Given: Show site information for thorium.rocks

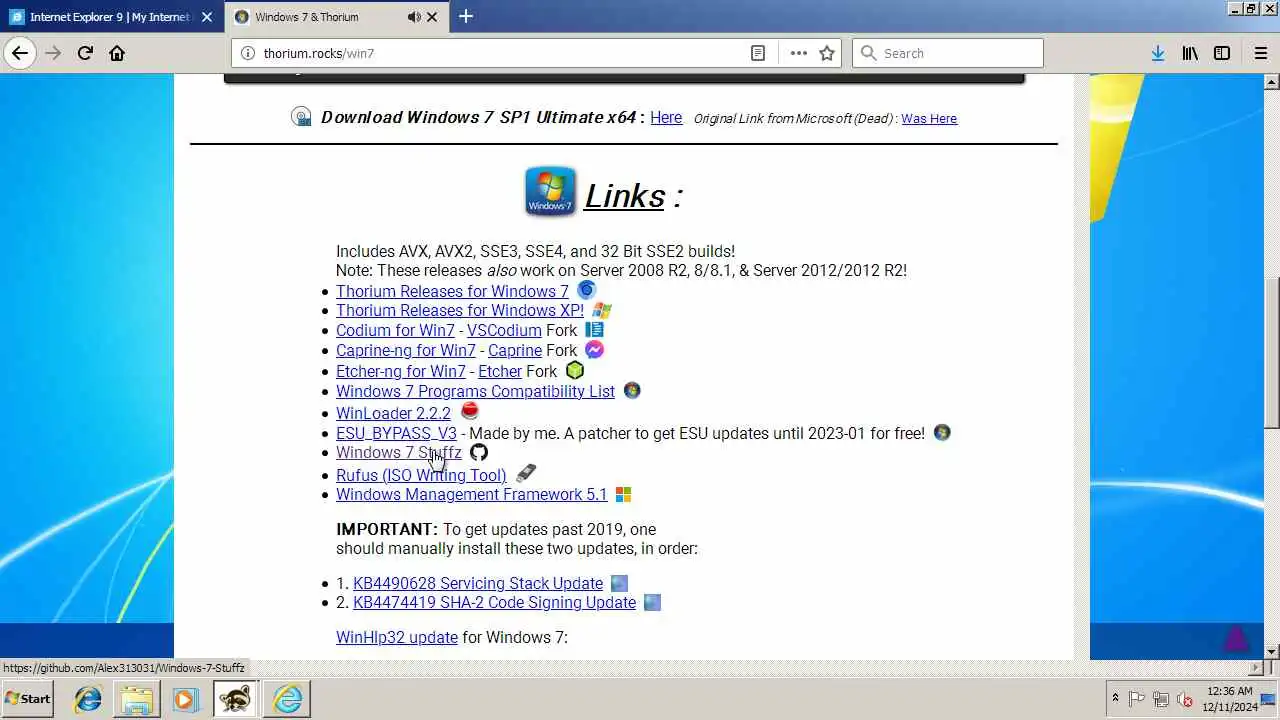Looking at the screenshot, I should tap(248, 53).
